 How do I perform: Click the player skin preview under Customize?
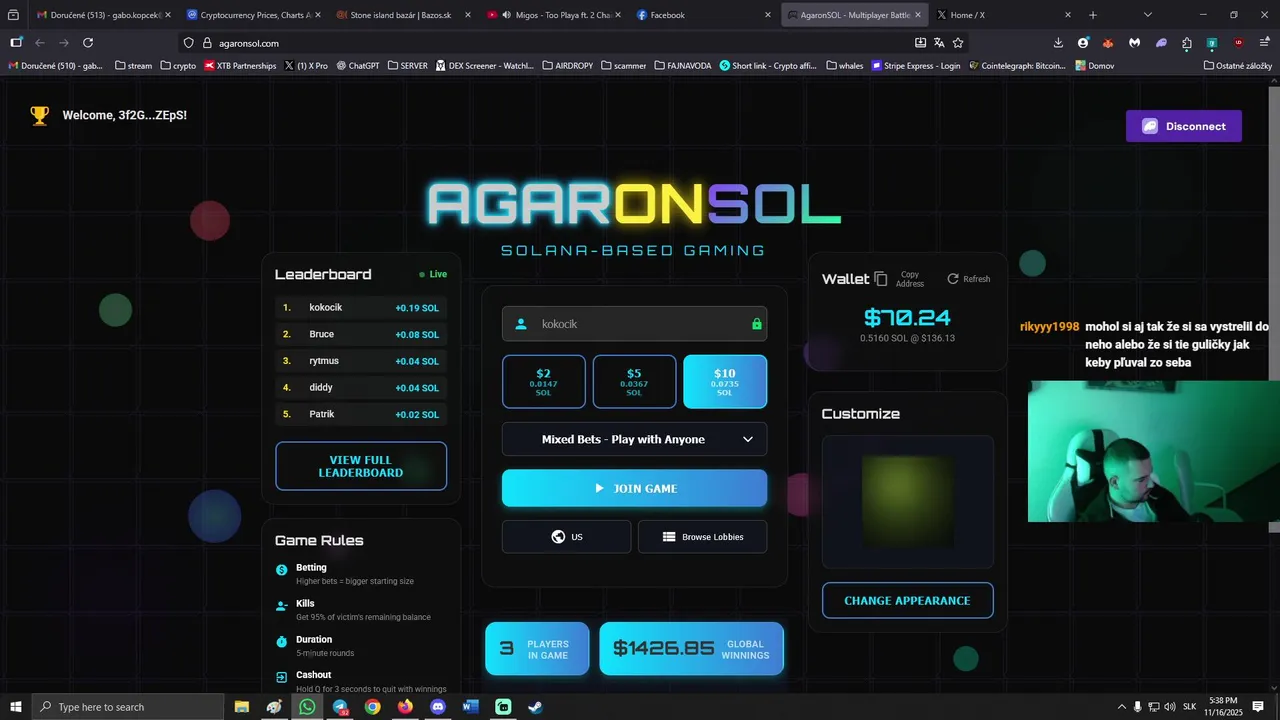(908, 502)
